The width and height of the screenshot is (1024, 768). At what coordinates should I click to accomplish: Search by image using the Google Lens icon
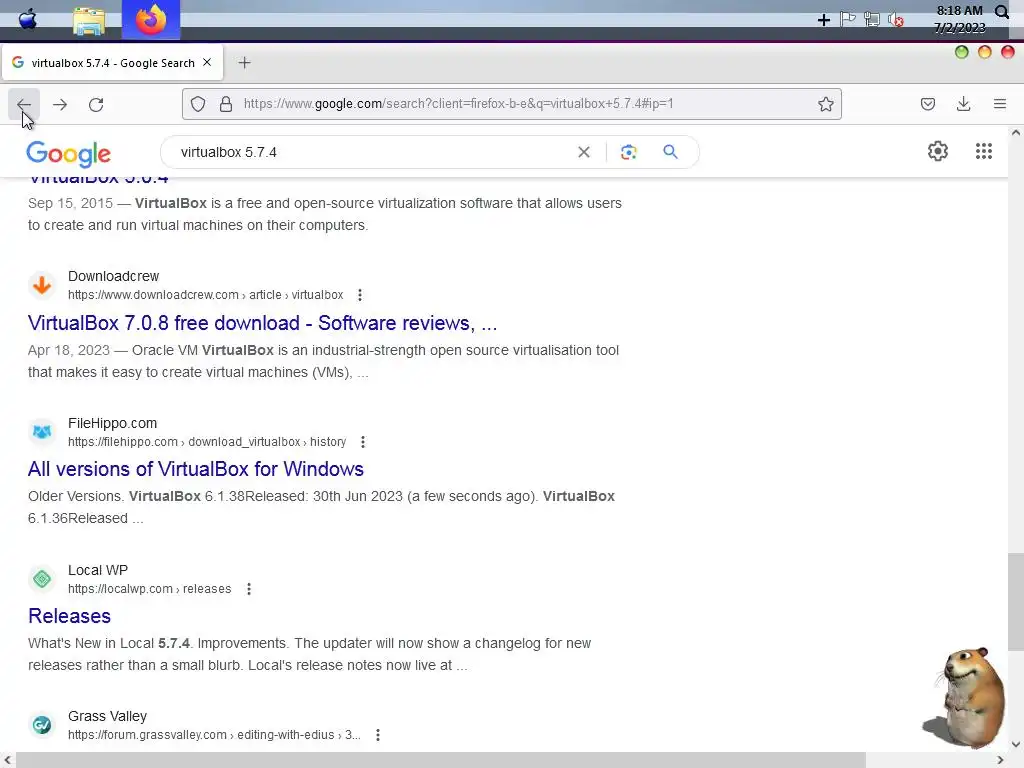click(x=628, y=152)
